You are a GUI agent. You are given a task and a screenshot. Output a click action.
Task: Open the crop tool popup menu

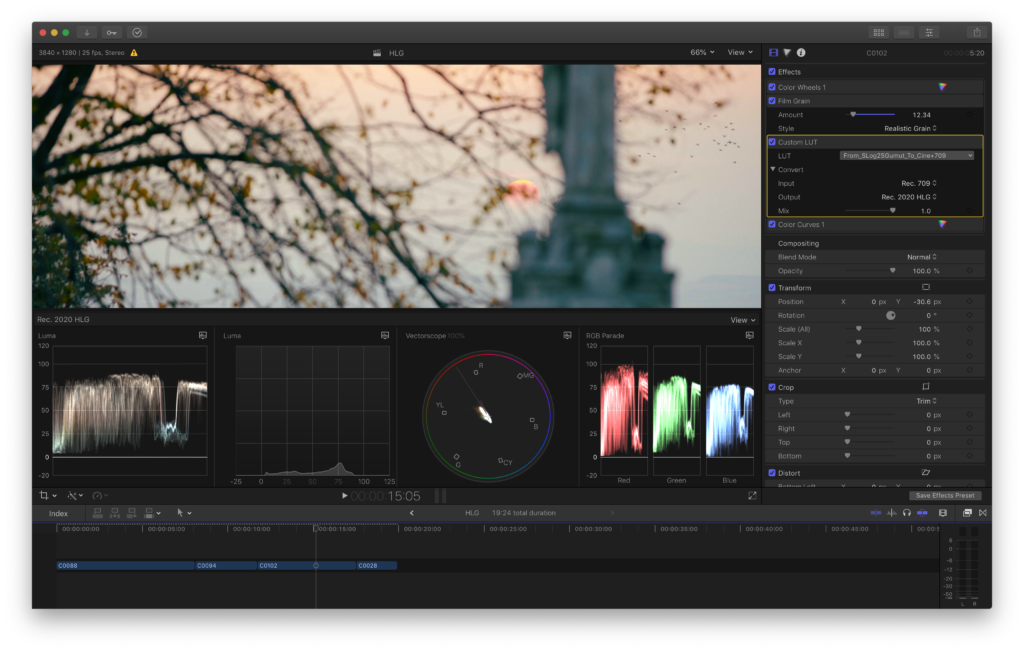[x=48, y=496]
